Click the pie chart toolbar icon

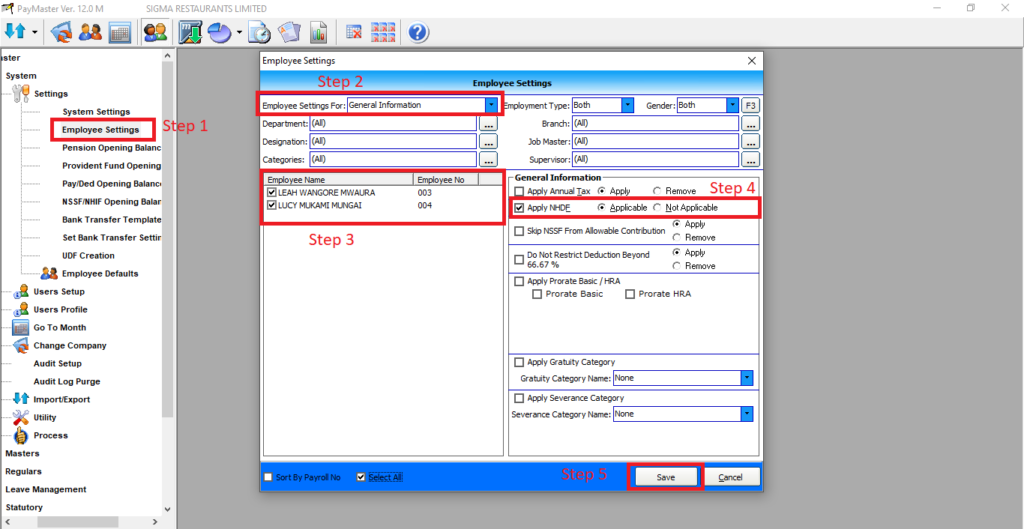pyautogui.click(x=219, y=32)
